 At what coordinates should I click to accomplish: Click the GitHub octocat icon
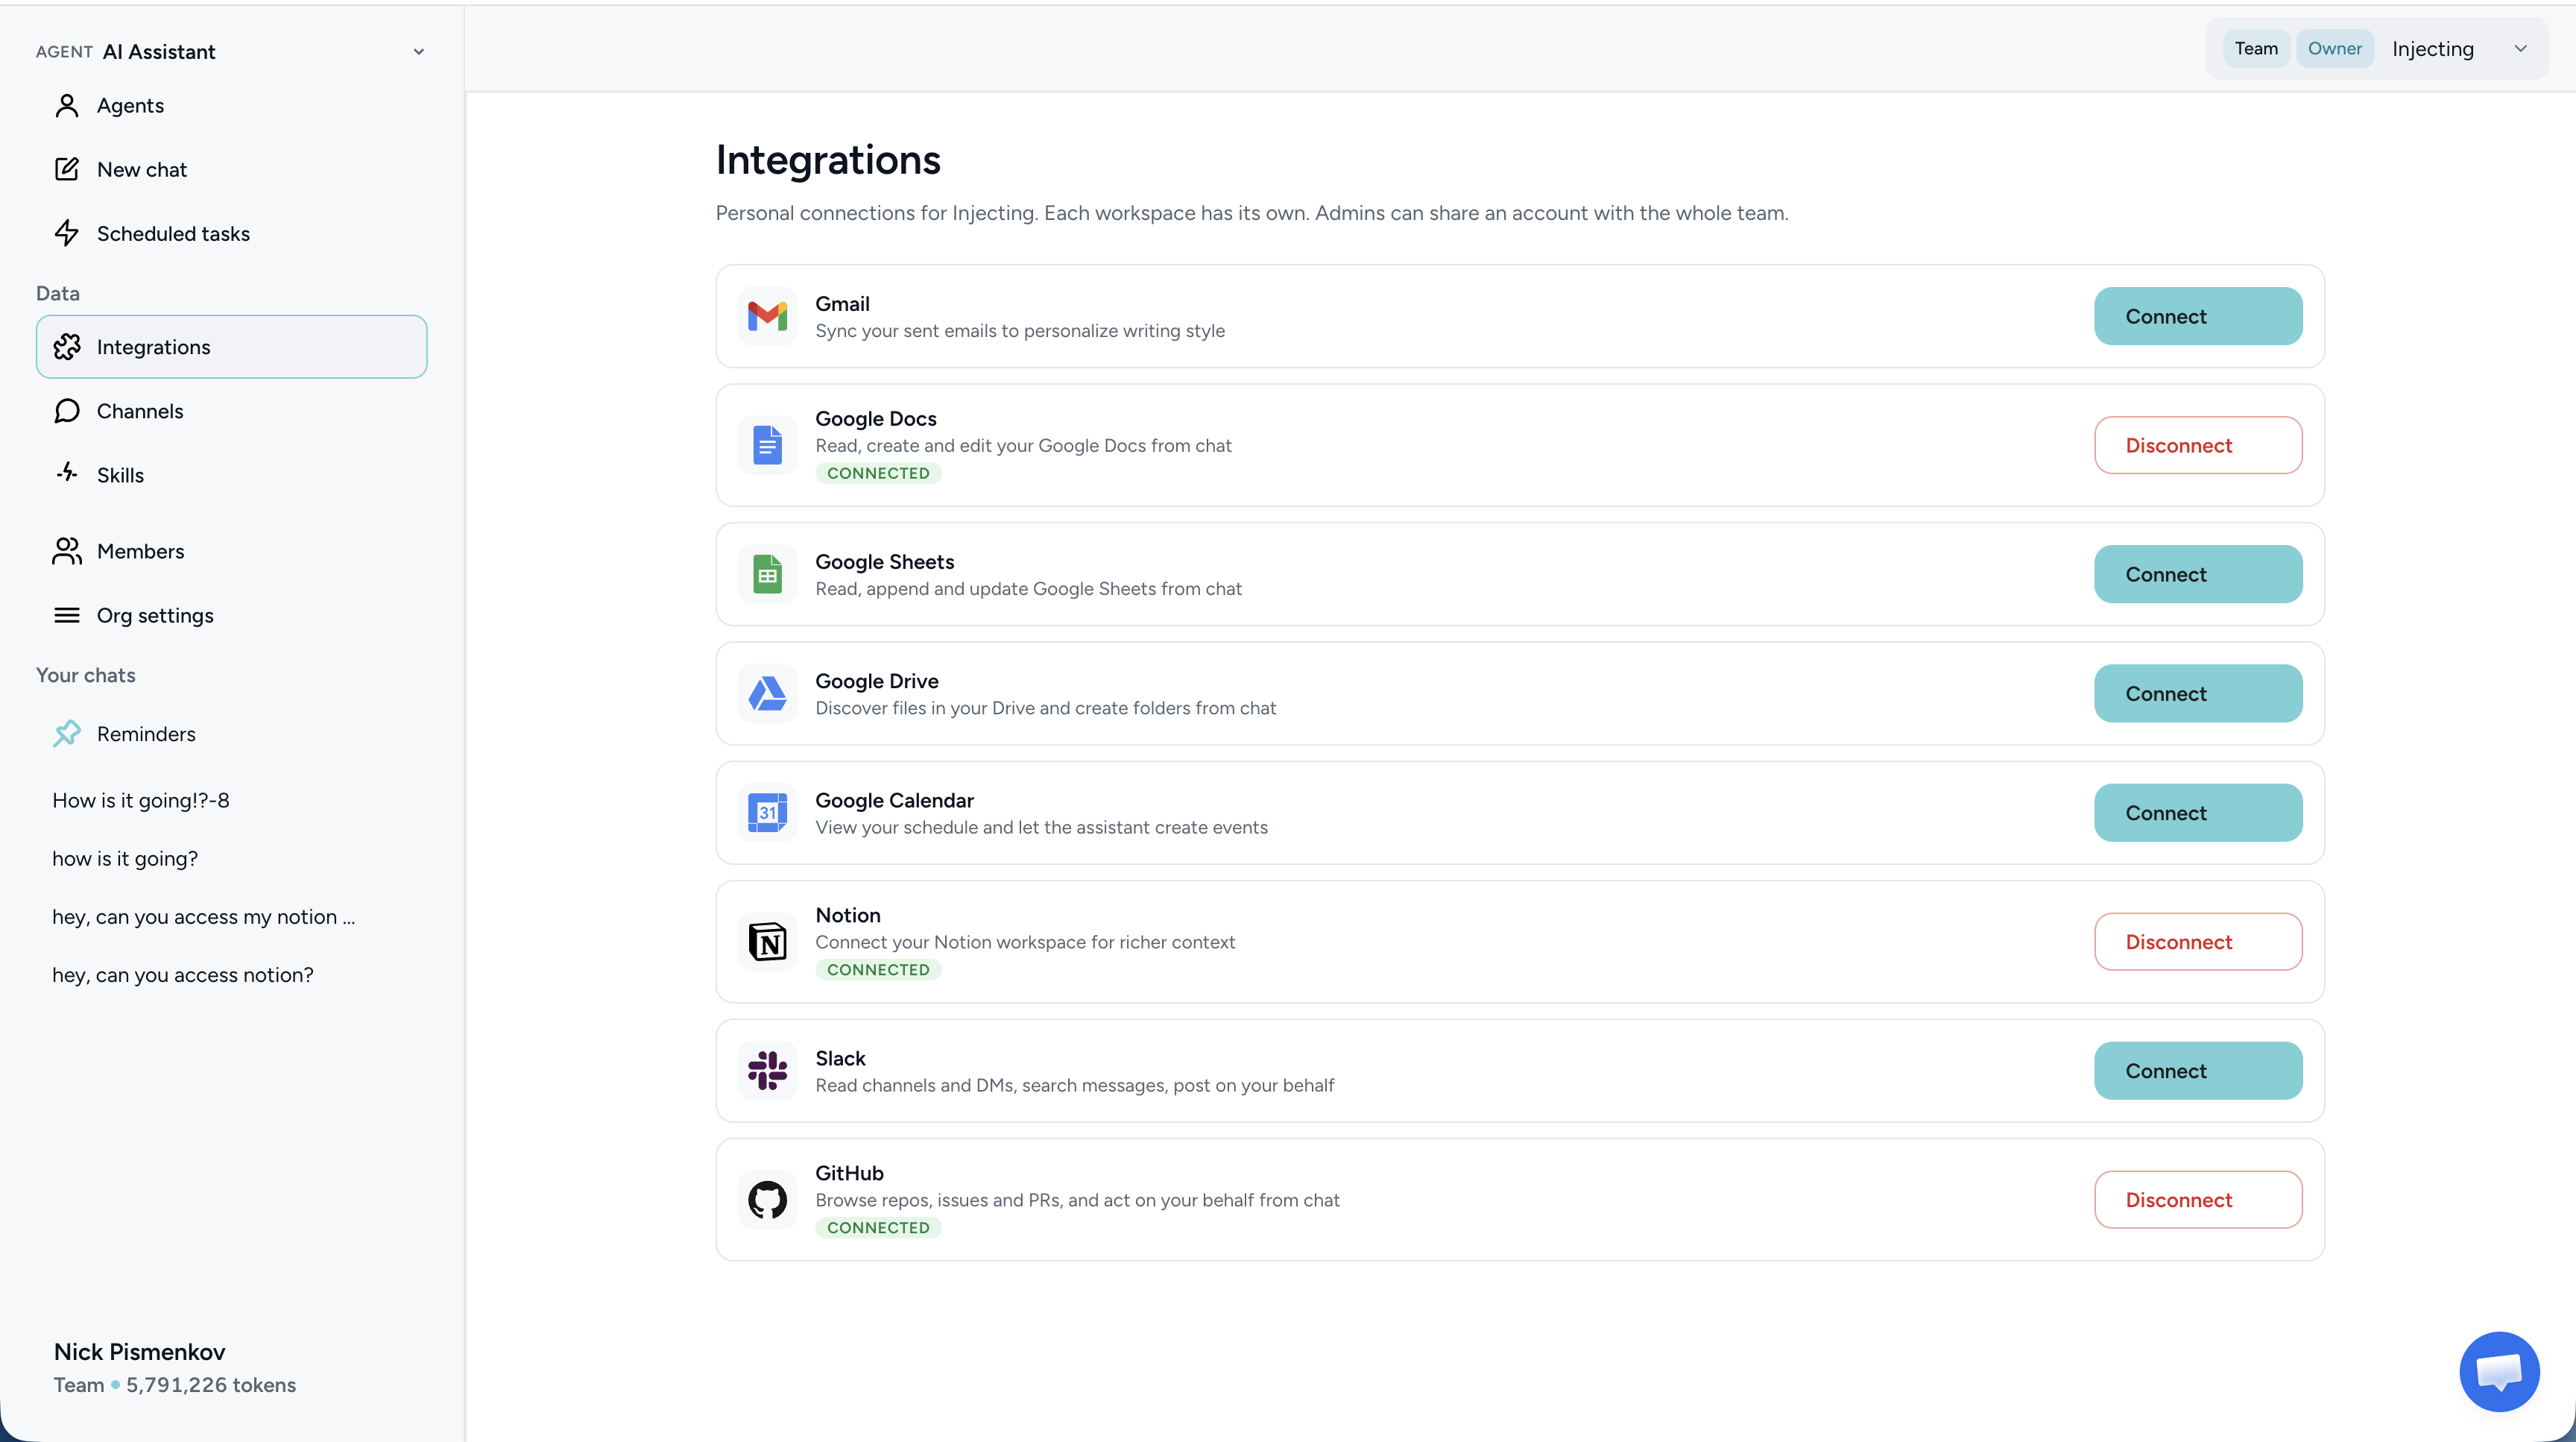[767, 1199]
